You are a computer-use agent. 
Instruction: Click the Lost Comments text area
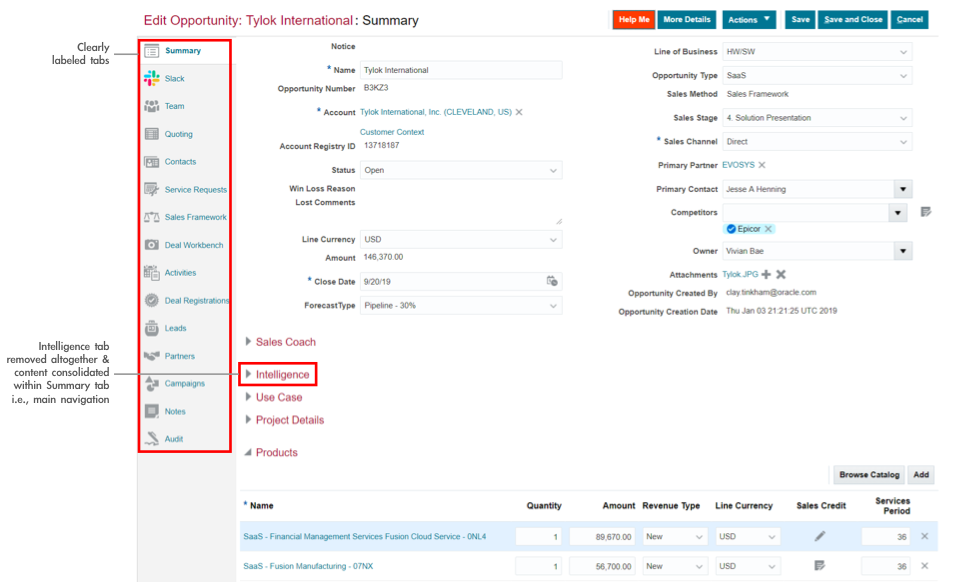tap(461, 211)
